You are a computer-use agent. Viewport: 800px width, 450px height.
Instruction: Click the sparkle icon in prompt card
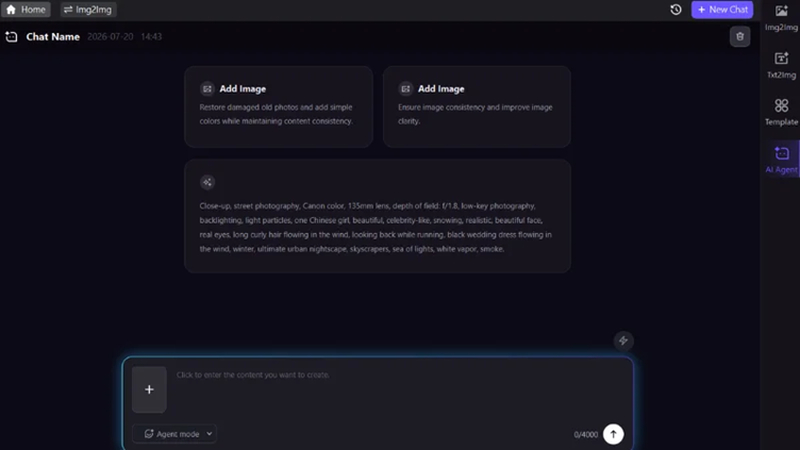(x=207, y=182)
